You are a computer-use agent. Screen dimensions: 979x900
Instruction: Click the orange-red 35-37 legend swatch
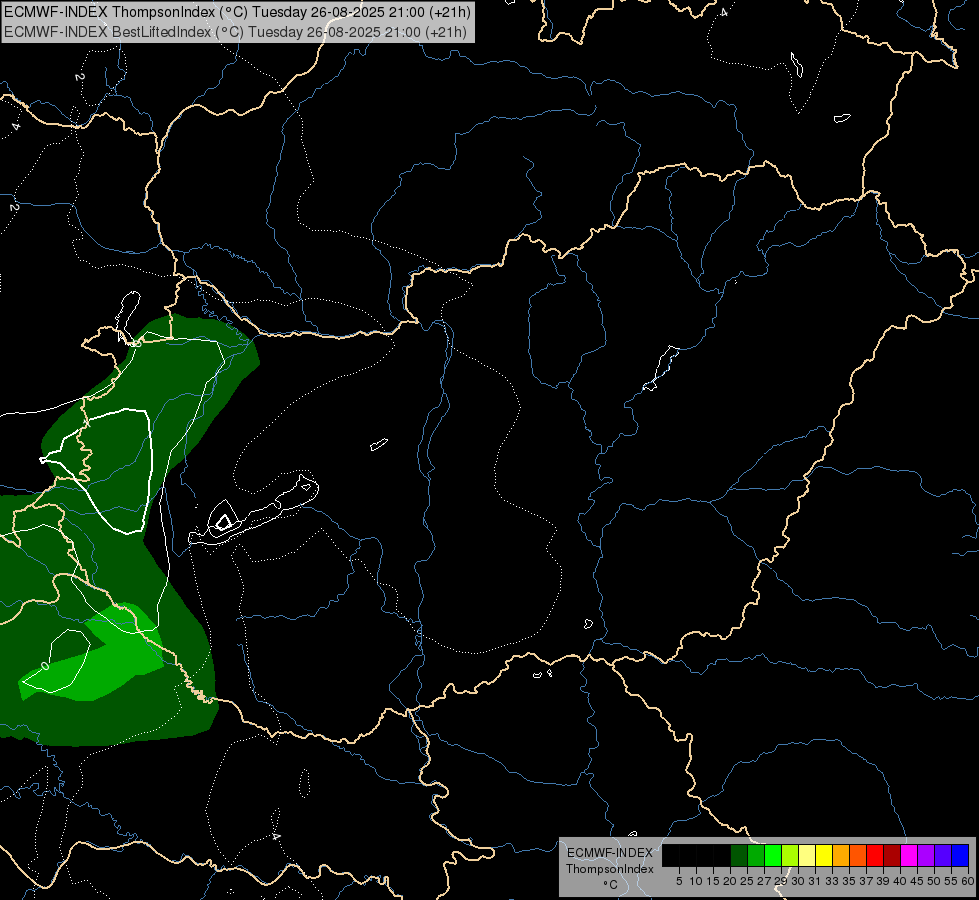tap(858, 855)
